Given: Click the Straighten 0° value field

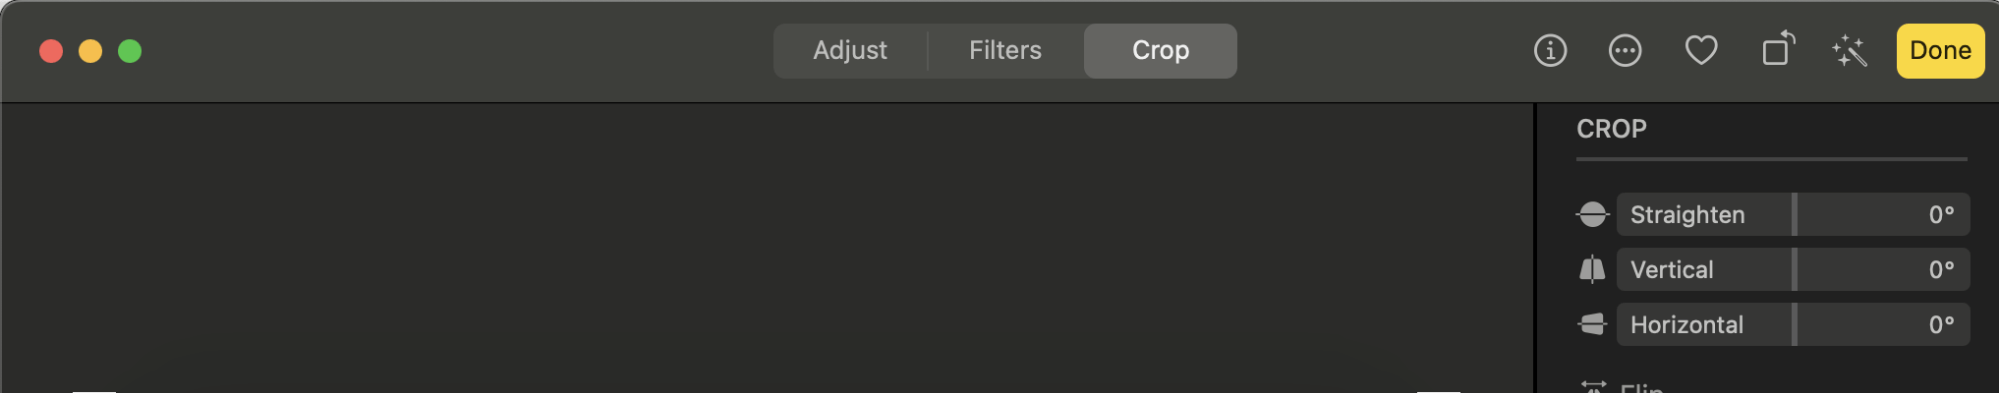Looking at the screenshot, I should click(1941, 214).
